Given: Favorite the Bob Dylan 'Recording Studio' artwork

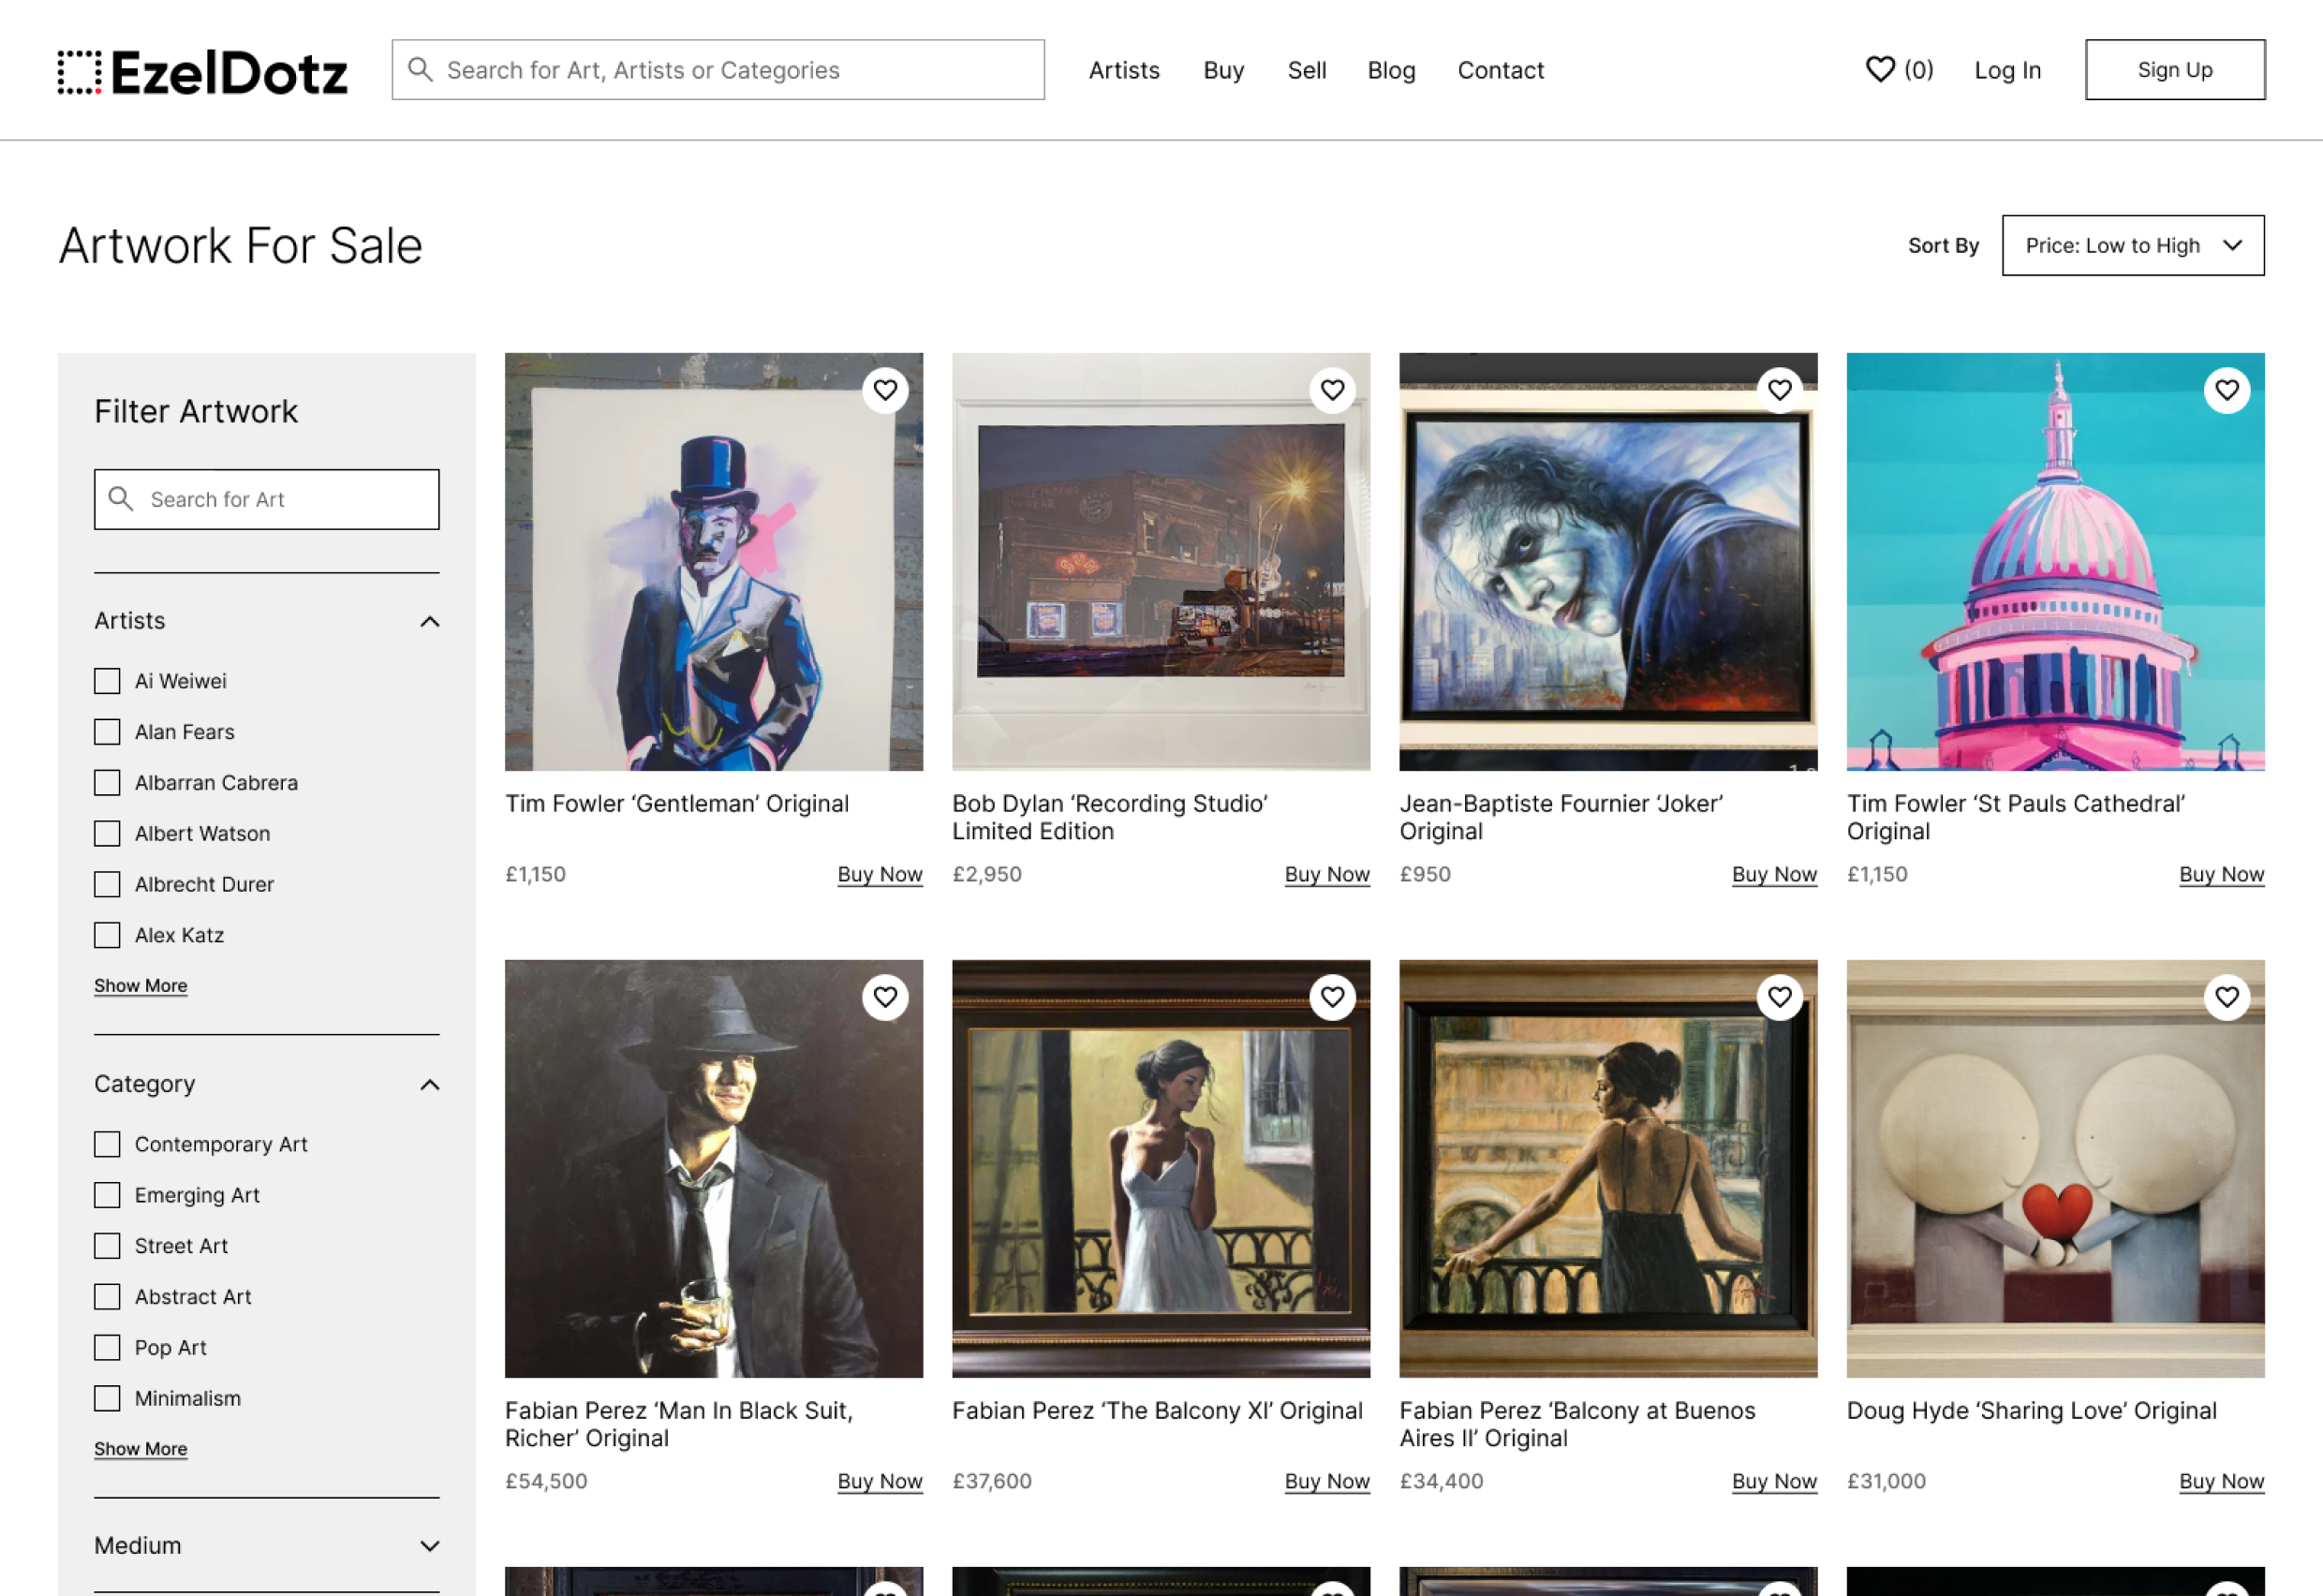Looking at the screenshot, I should click(1332, 390).
